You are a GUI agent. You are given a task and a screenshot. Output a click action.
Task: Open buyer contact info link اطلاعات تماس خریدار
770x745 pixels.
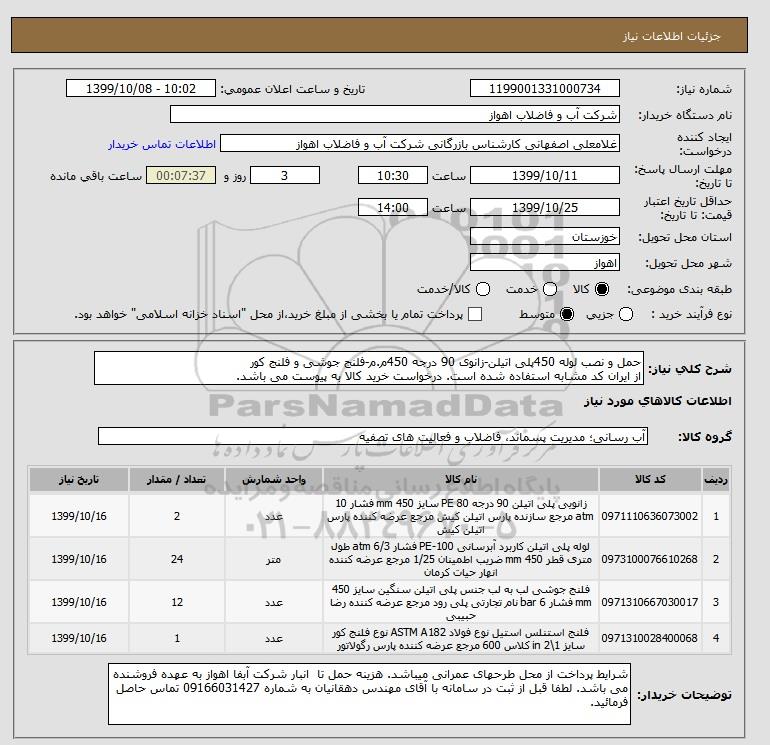pos(162,144)
